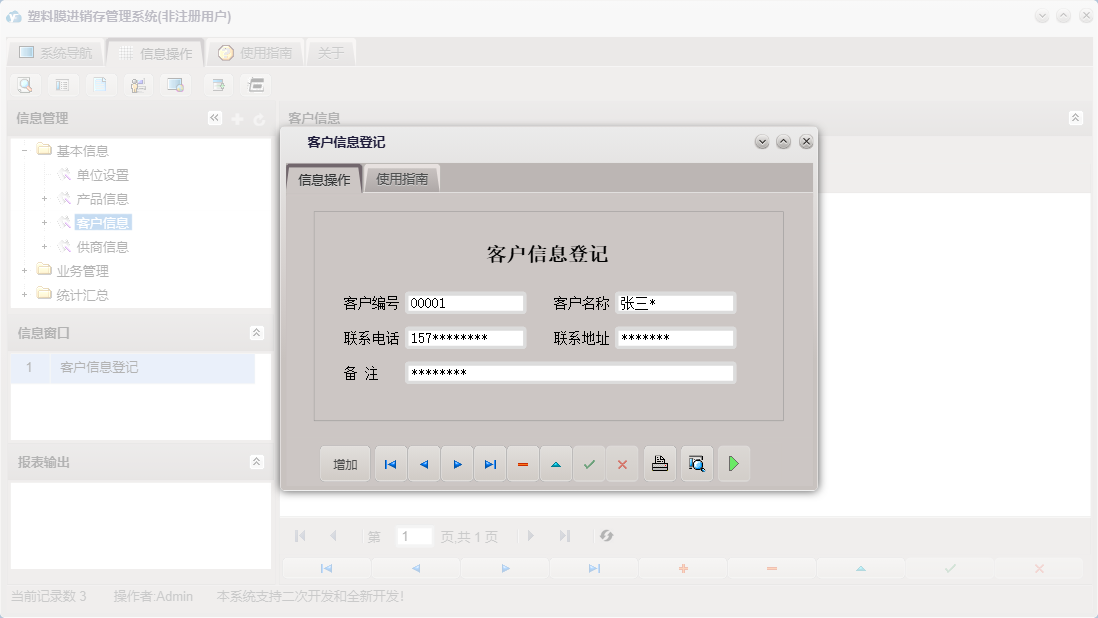Go back to the previous record
1098x618 pixels.
coord(424,463)
